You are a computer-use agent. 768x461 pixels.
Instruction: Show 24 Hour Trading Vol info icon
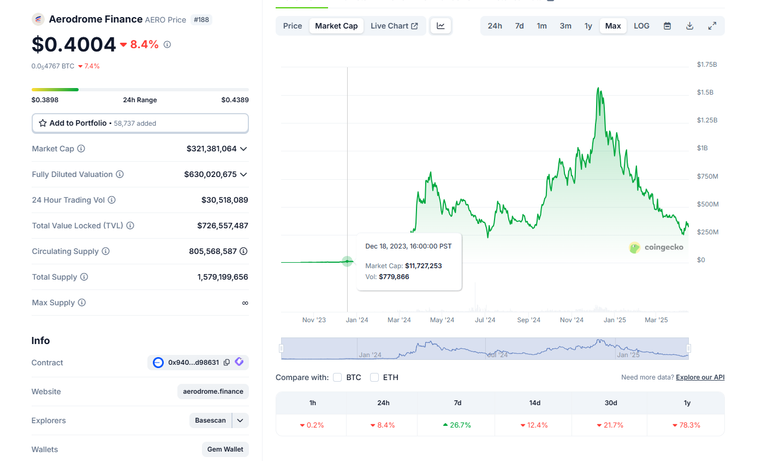pyautogui.click(x=112, y=200)
